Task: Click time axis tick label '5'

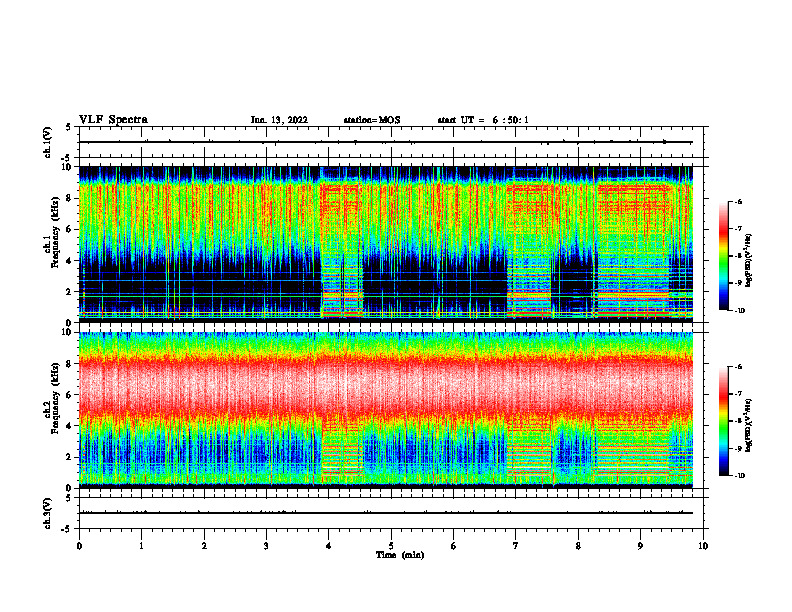Action: click(391, 546)
